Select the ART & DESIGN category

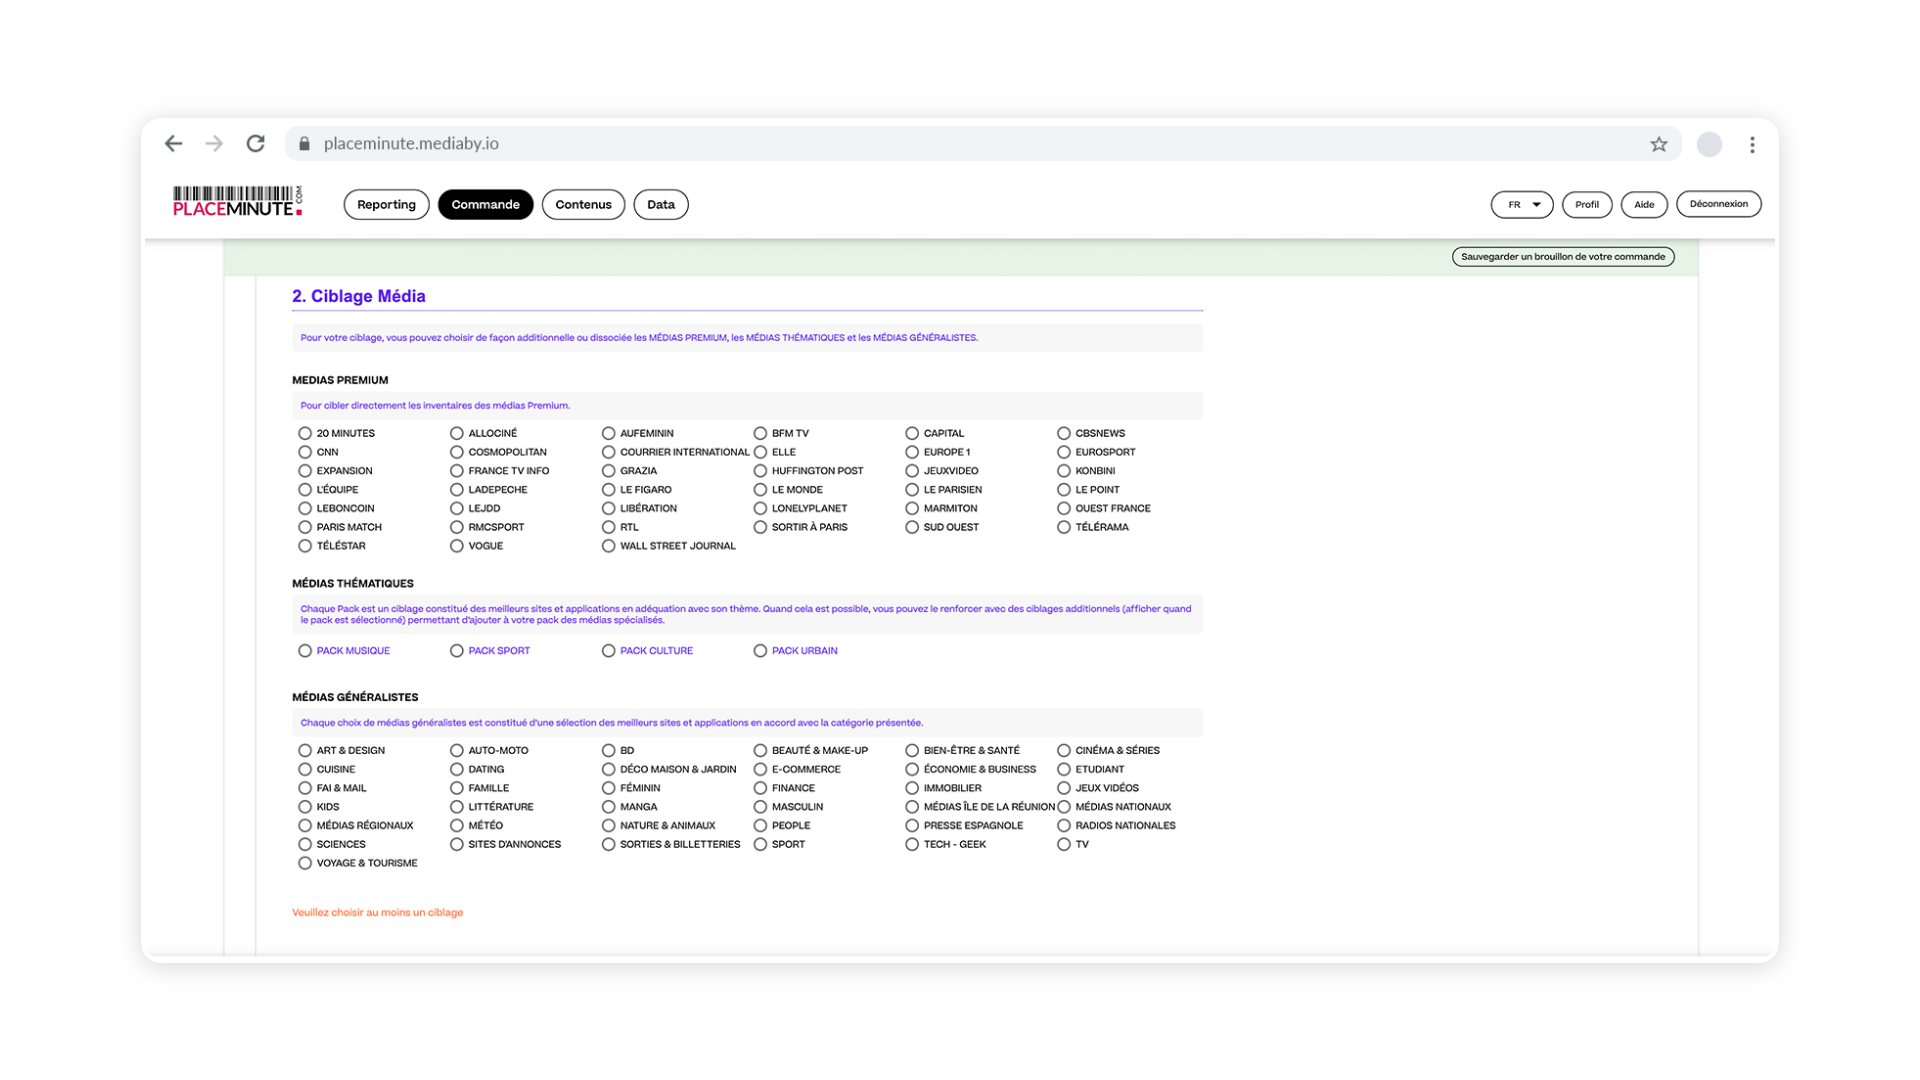[x=305, y=750]
